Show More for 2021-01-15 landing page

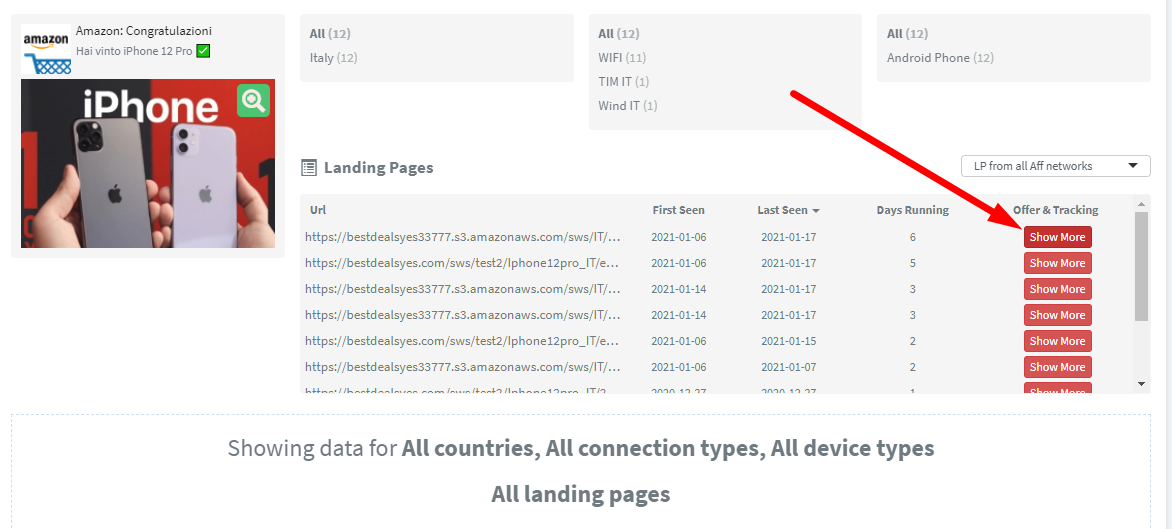click(1058, 341)
